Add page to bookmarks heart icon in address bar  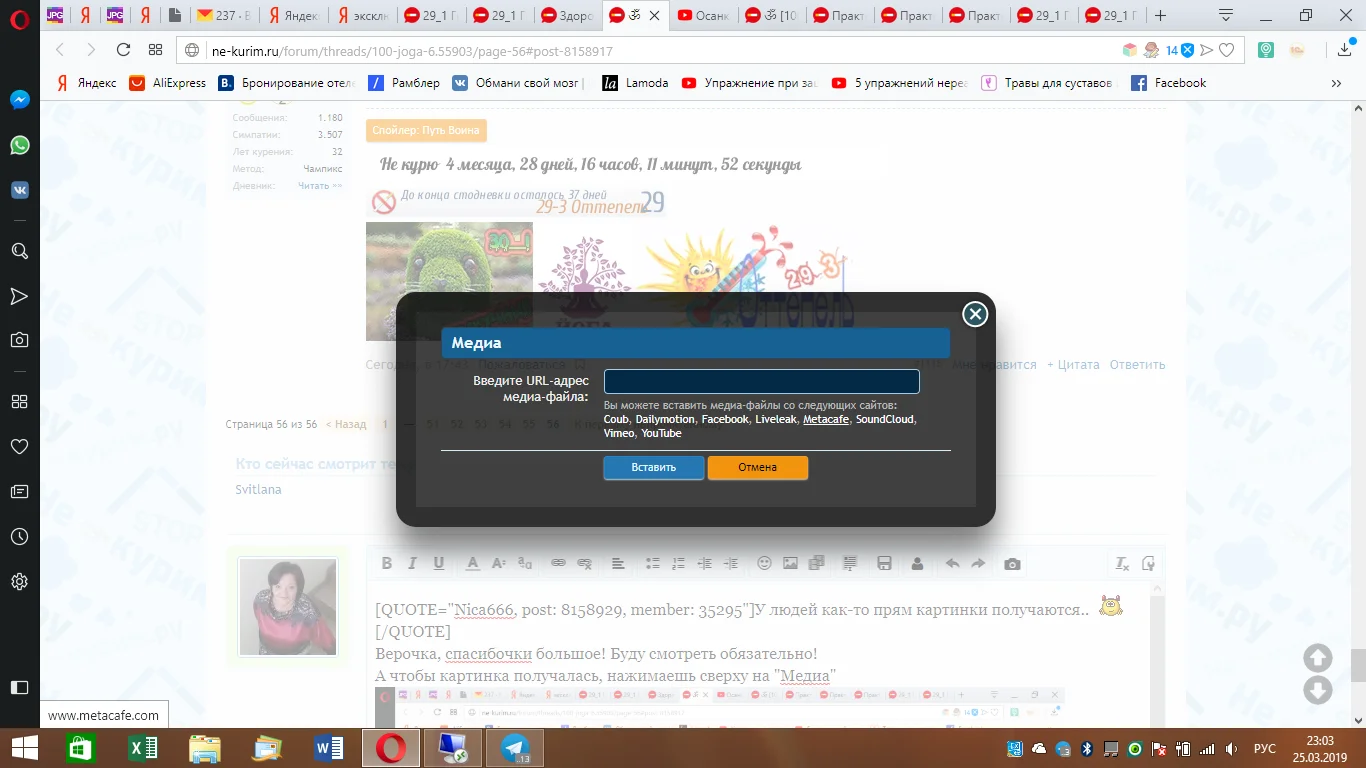1226,50
